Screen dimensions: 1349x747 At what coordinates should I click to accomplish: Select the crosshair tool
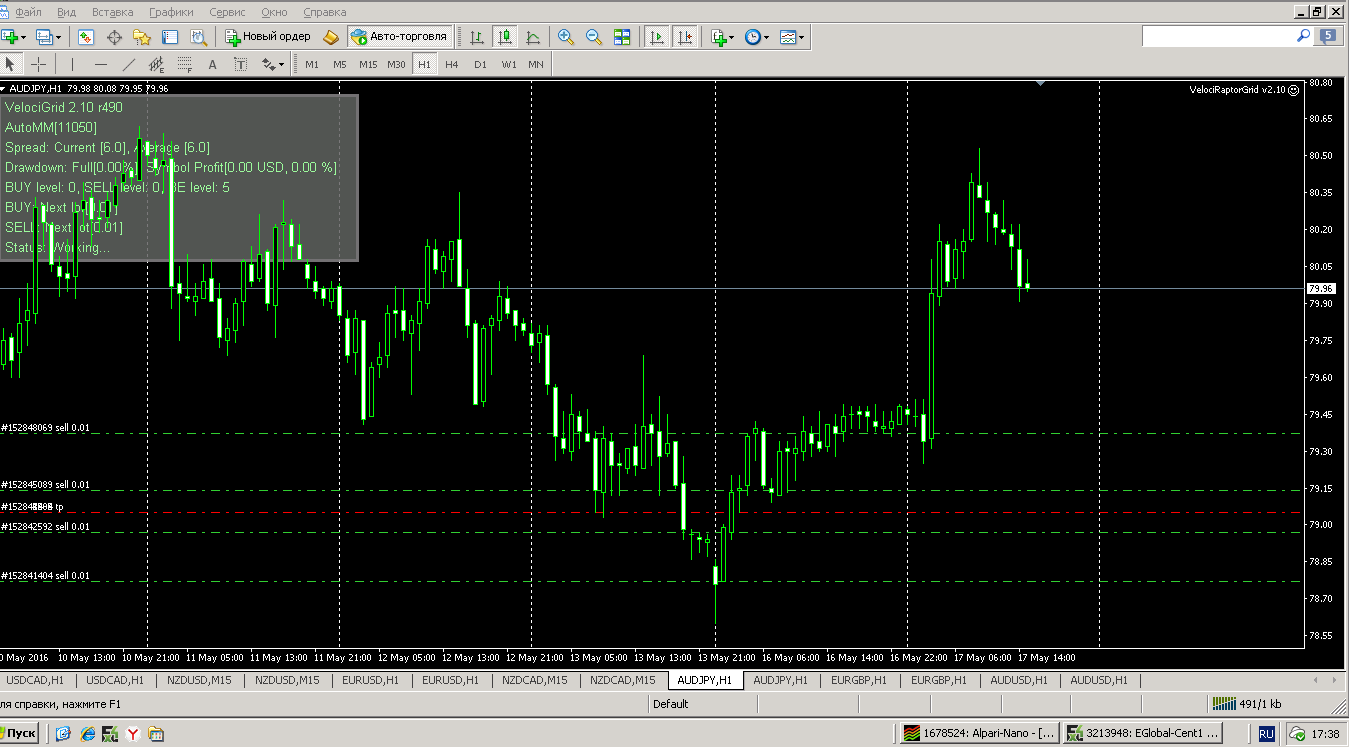pos(38,64)
